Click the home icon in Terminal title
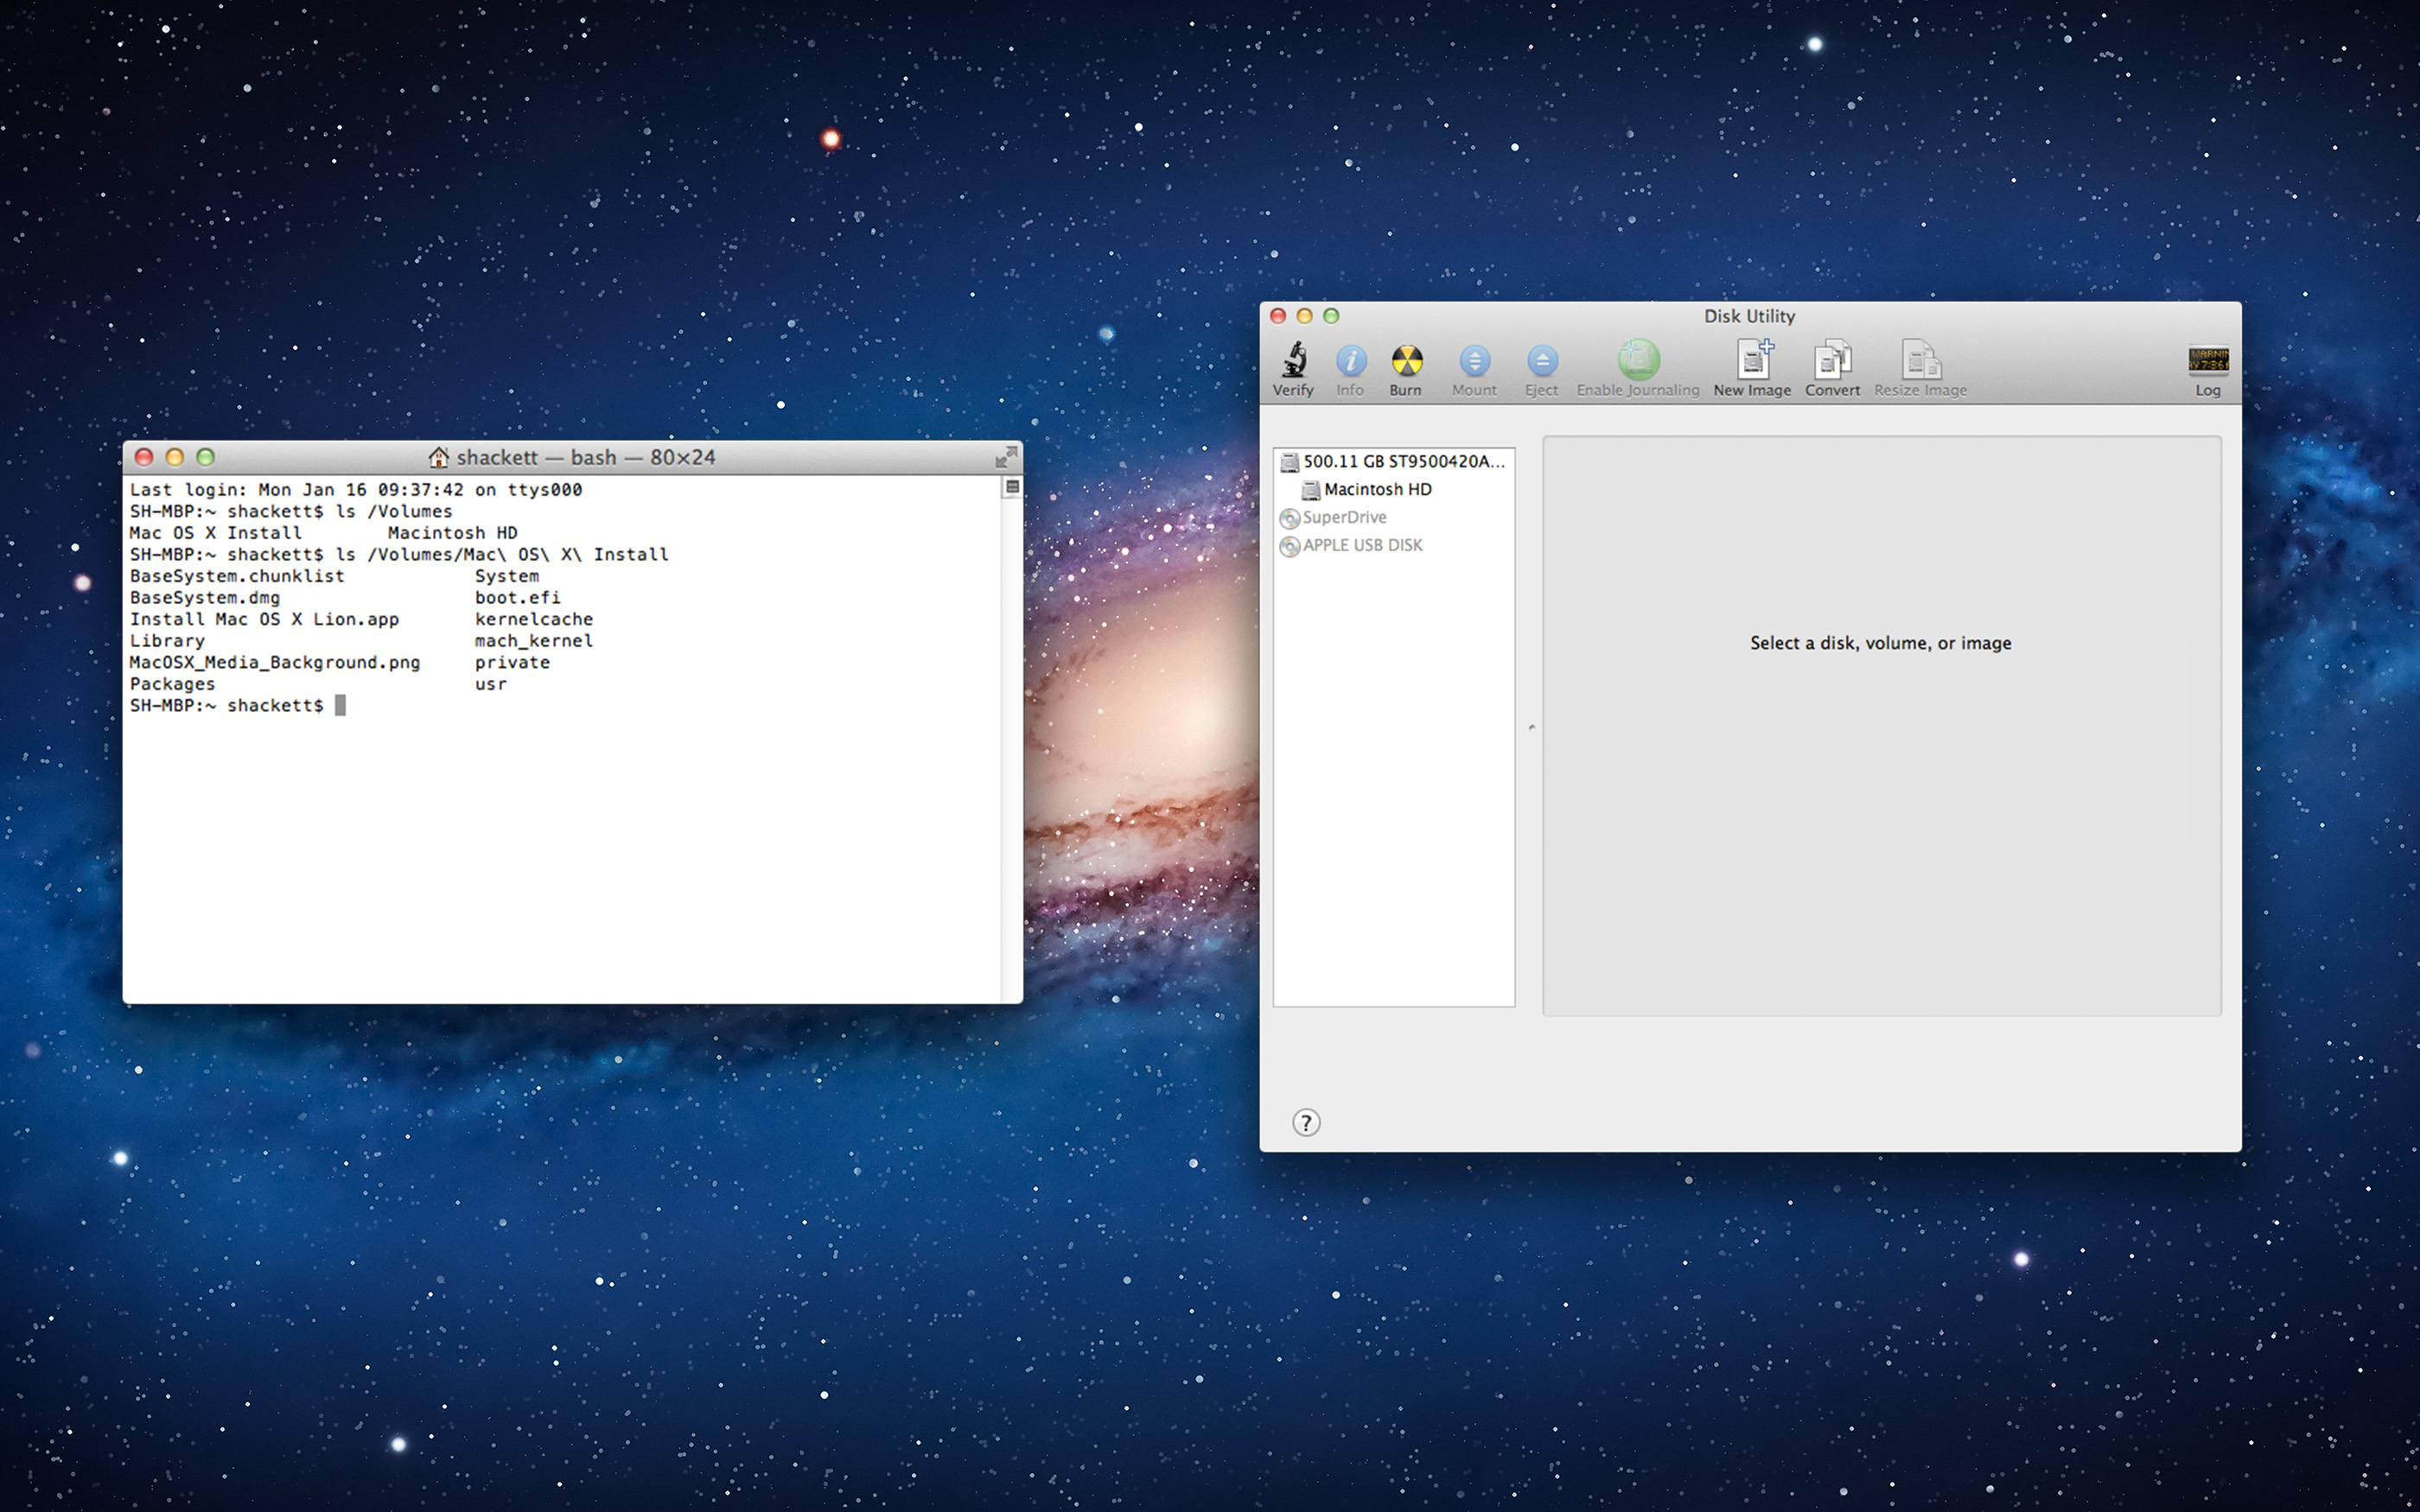The image size is (2420, 1512). click(438, 457)
